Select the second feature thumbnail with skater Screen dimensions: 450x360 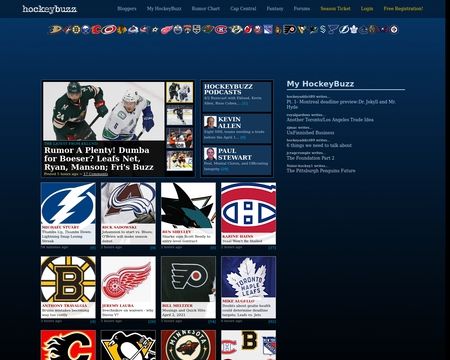(x=180, y=115)
